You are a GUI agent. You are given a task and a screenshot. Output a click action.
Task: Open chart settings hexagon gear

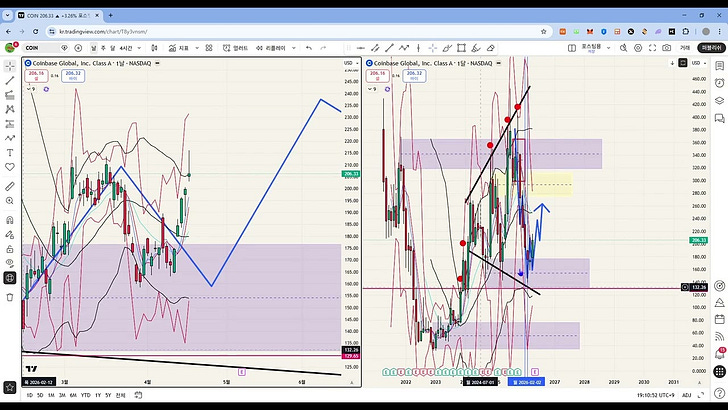(x=638, y=48)
